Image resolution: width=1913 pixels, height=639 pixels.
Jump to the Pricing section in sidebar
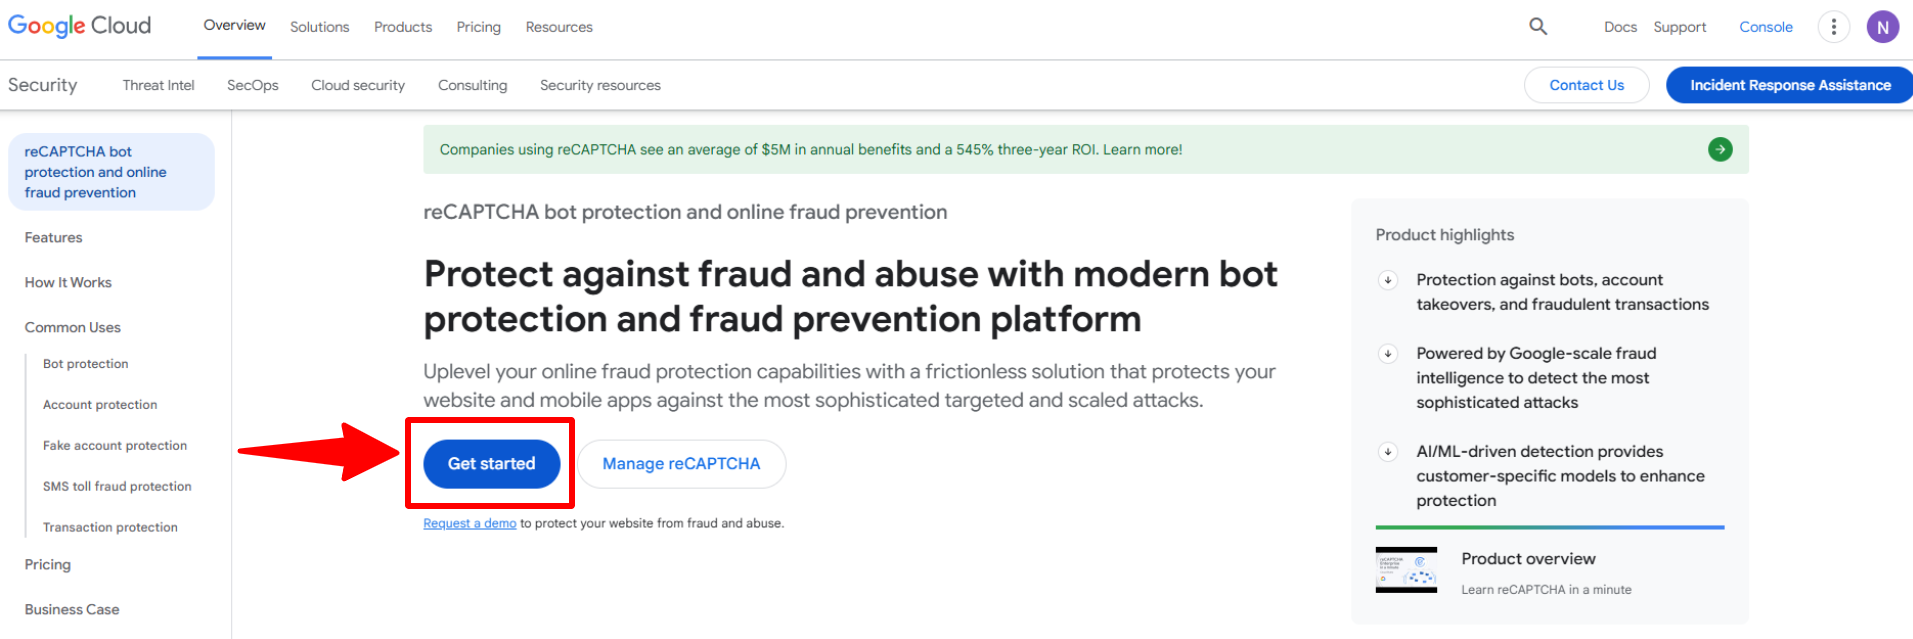click(x=48, y=565)
